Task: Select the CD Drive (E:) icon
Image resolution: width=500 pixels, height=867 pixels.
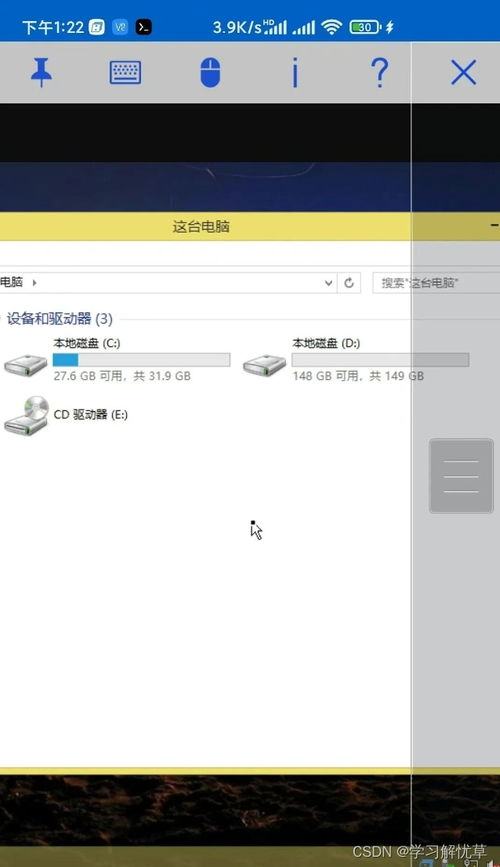Action: (26, 415)
